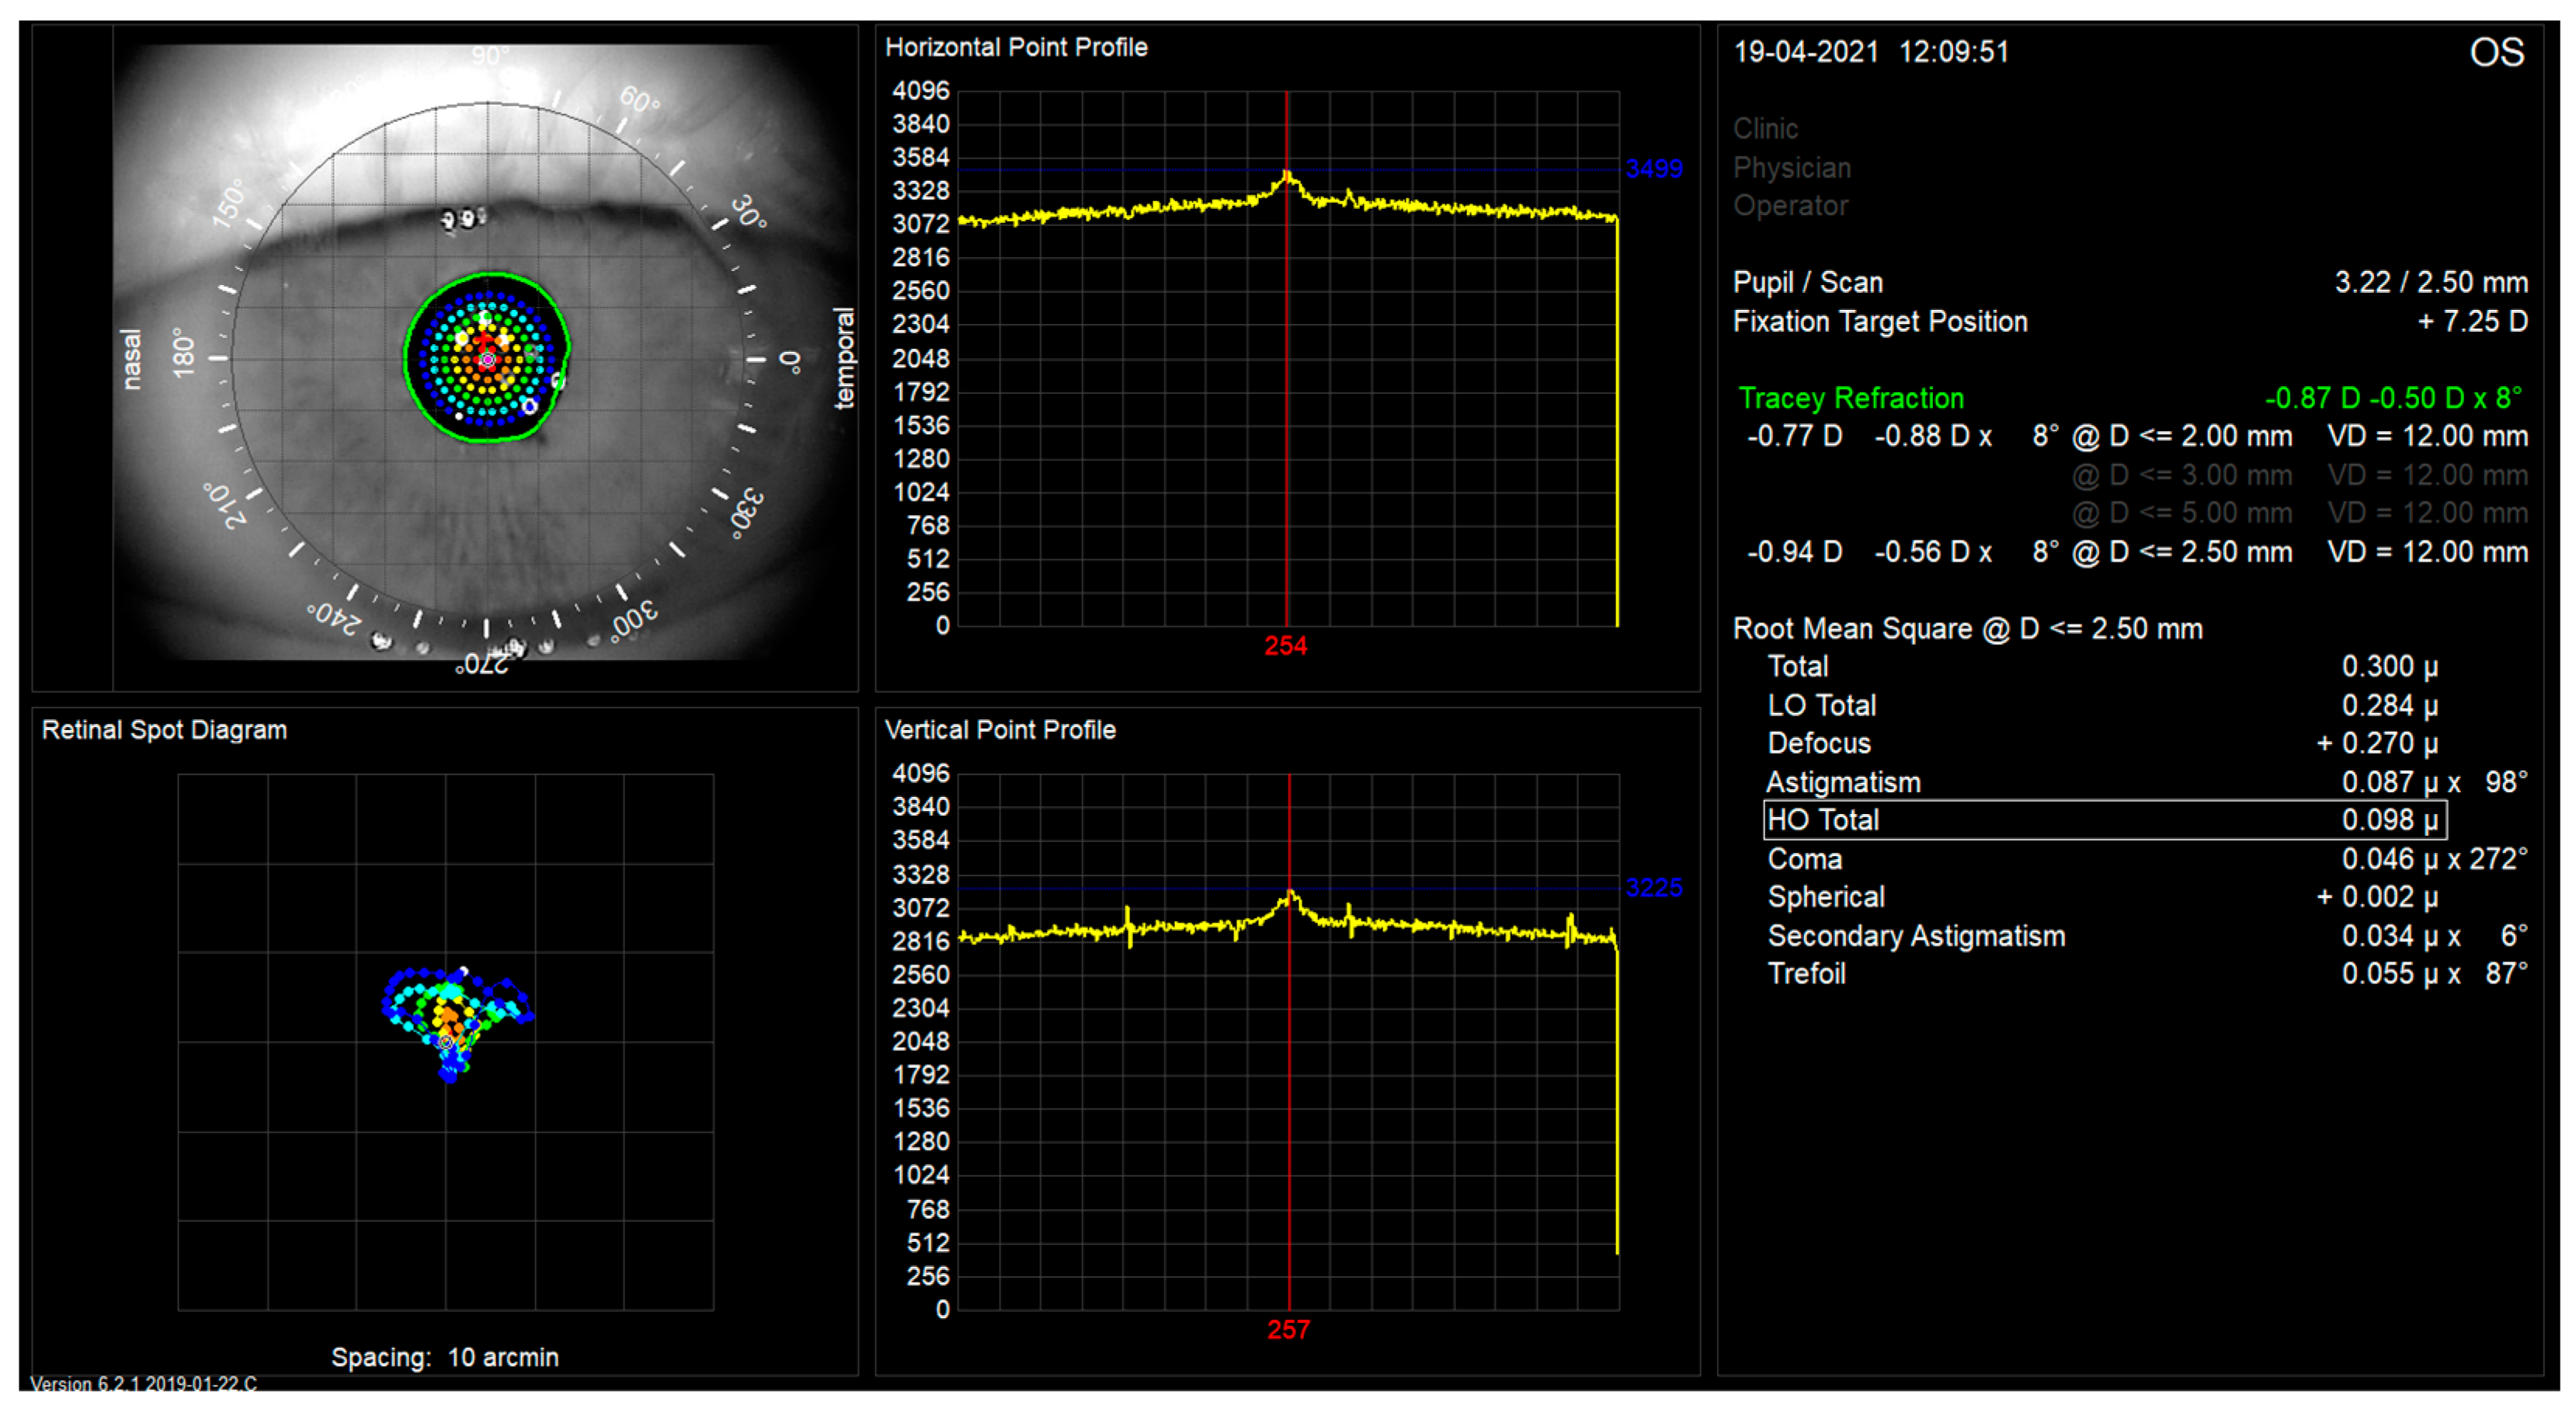Click the Defocus value + 0.270 µ
The width and height of the screenshot is (2576, 1409).
[2377, 744]
